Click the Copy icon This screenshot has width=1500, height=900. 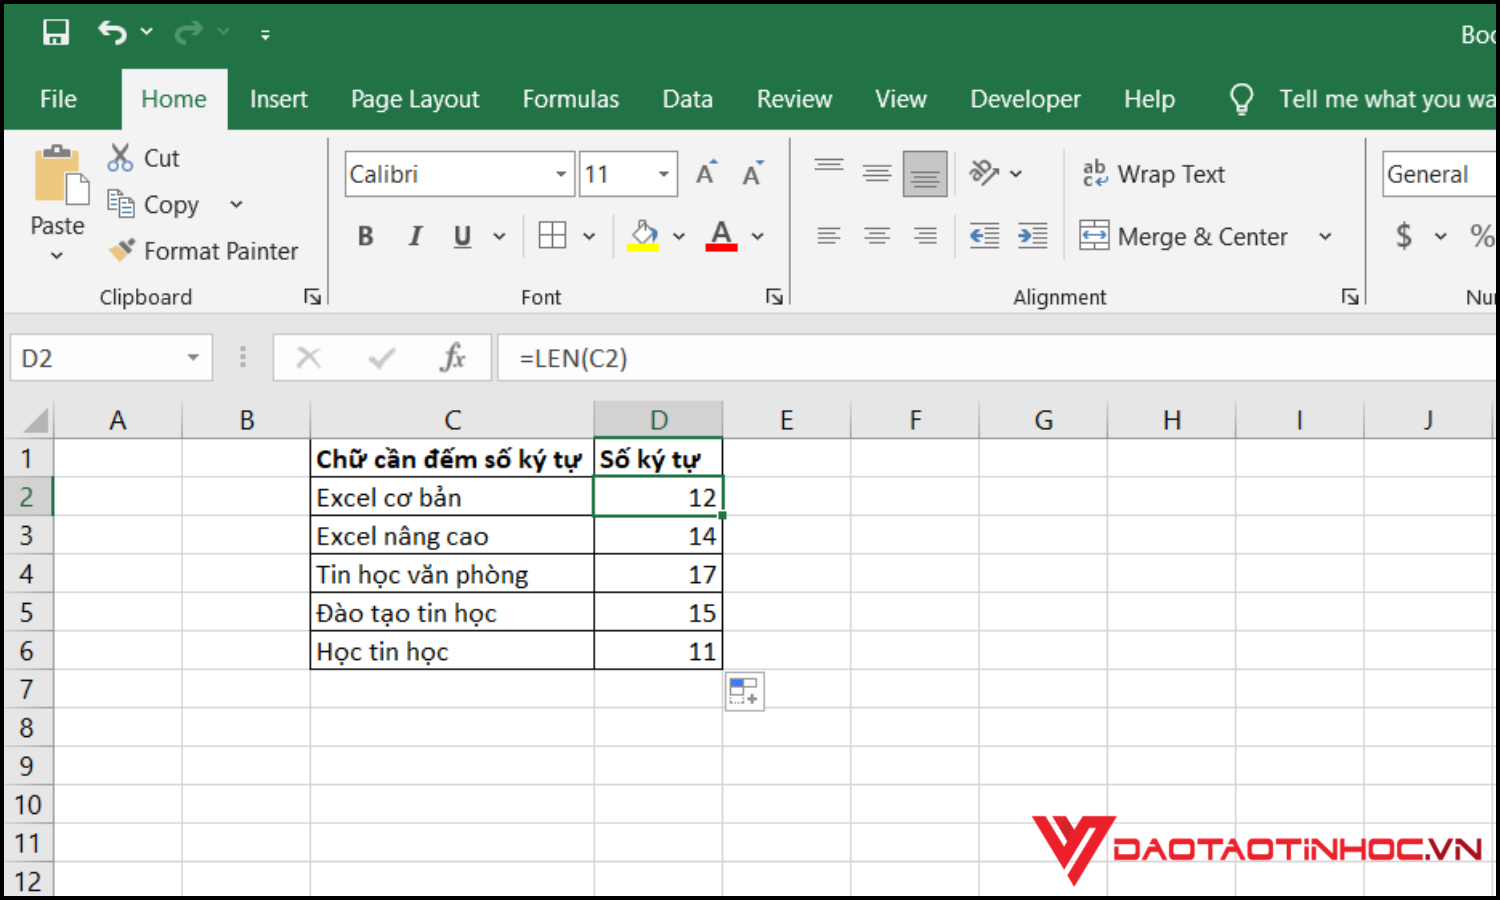click(x=122, y=204)
